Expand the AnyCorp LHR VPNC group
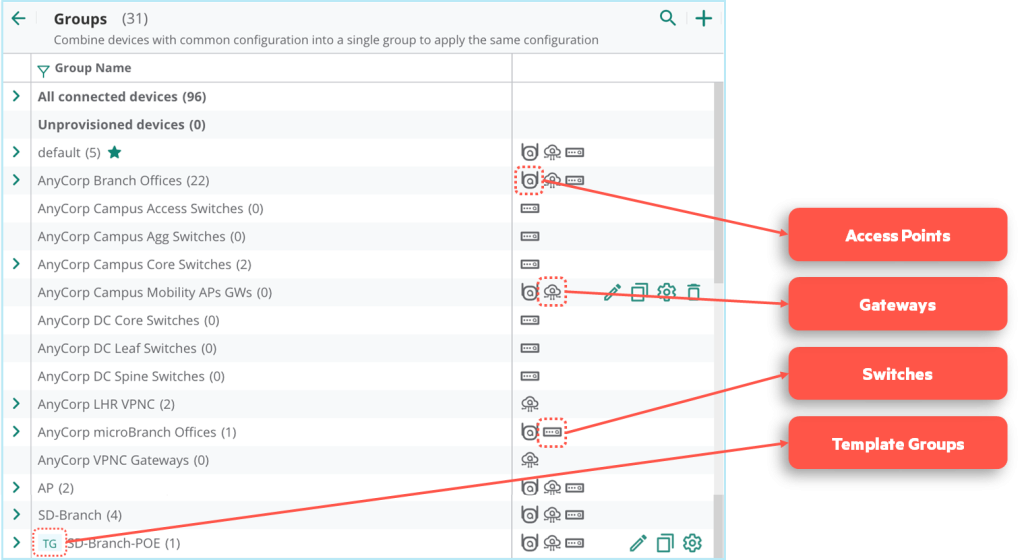 16,404
